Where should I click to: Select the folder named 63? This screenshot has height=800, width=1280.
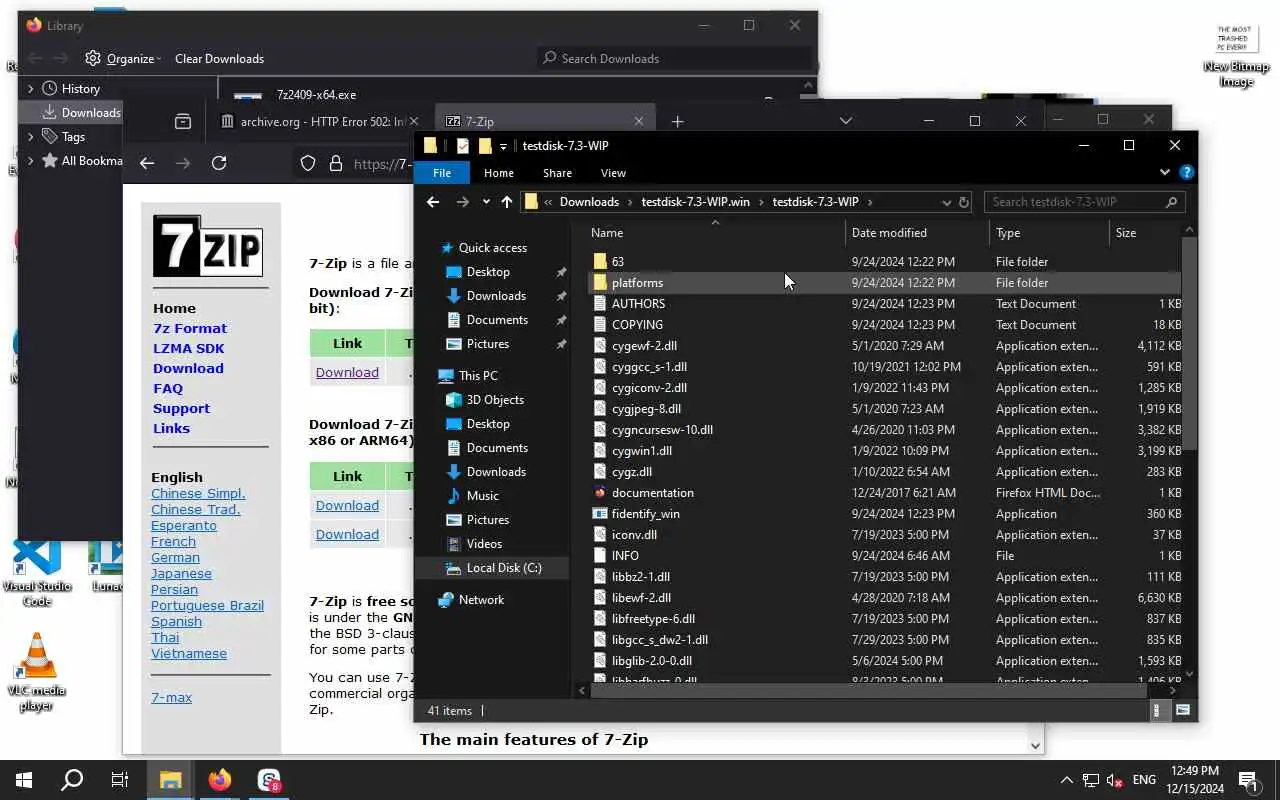click(618, 262)
